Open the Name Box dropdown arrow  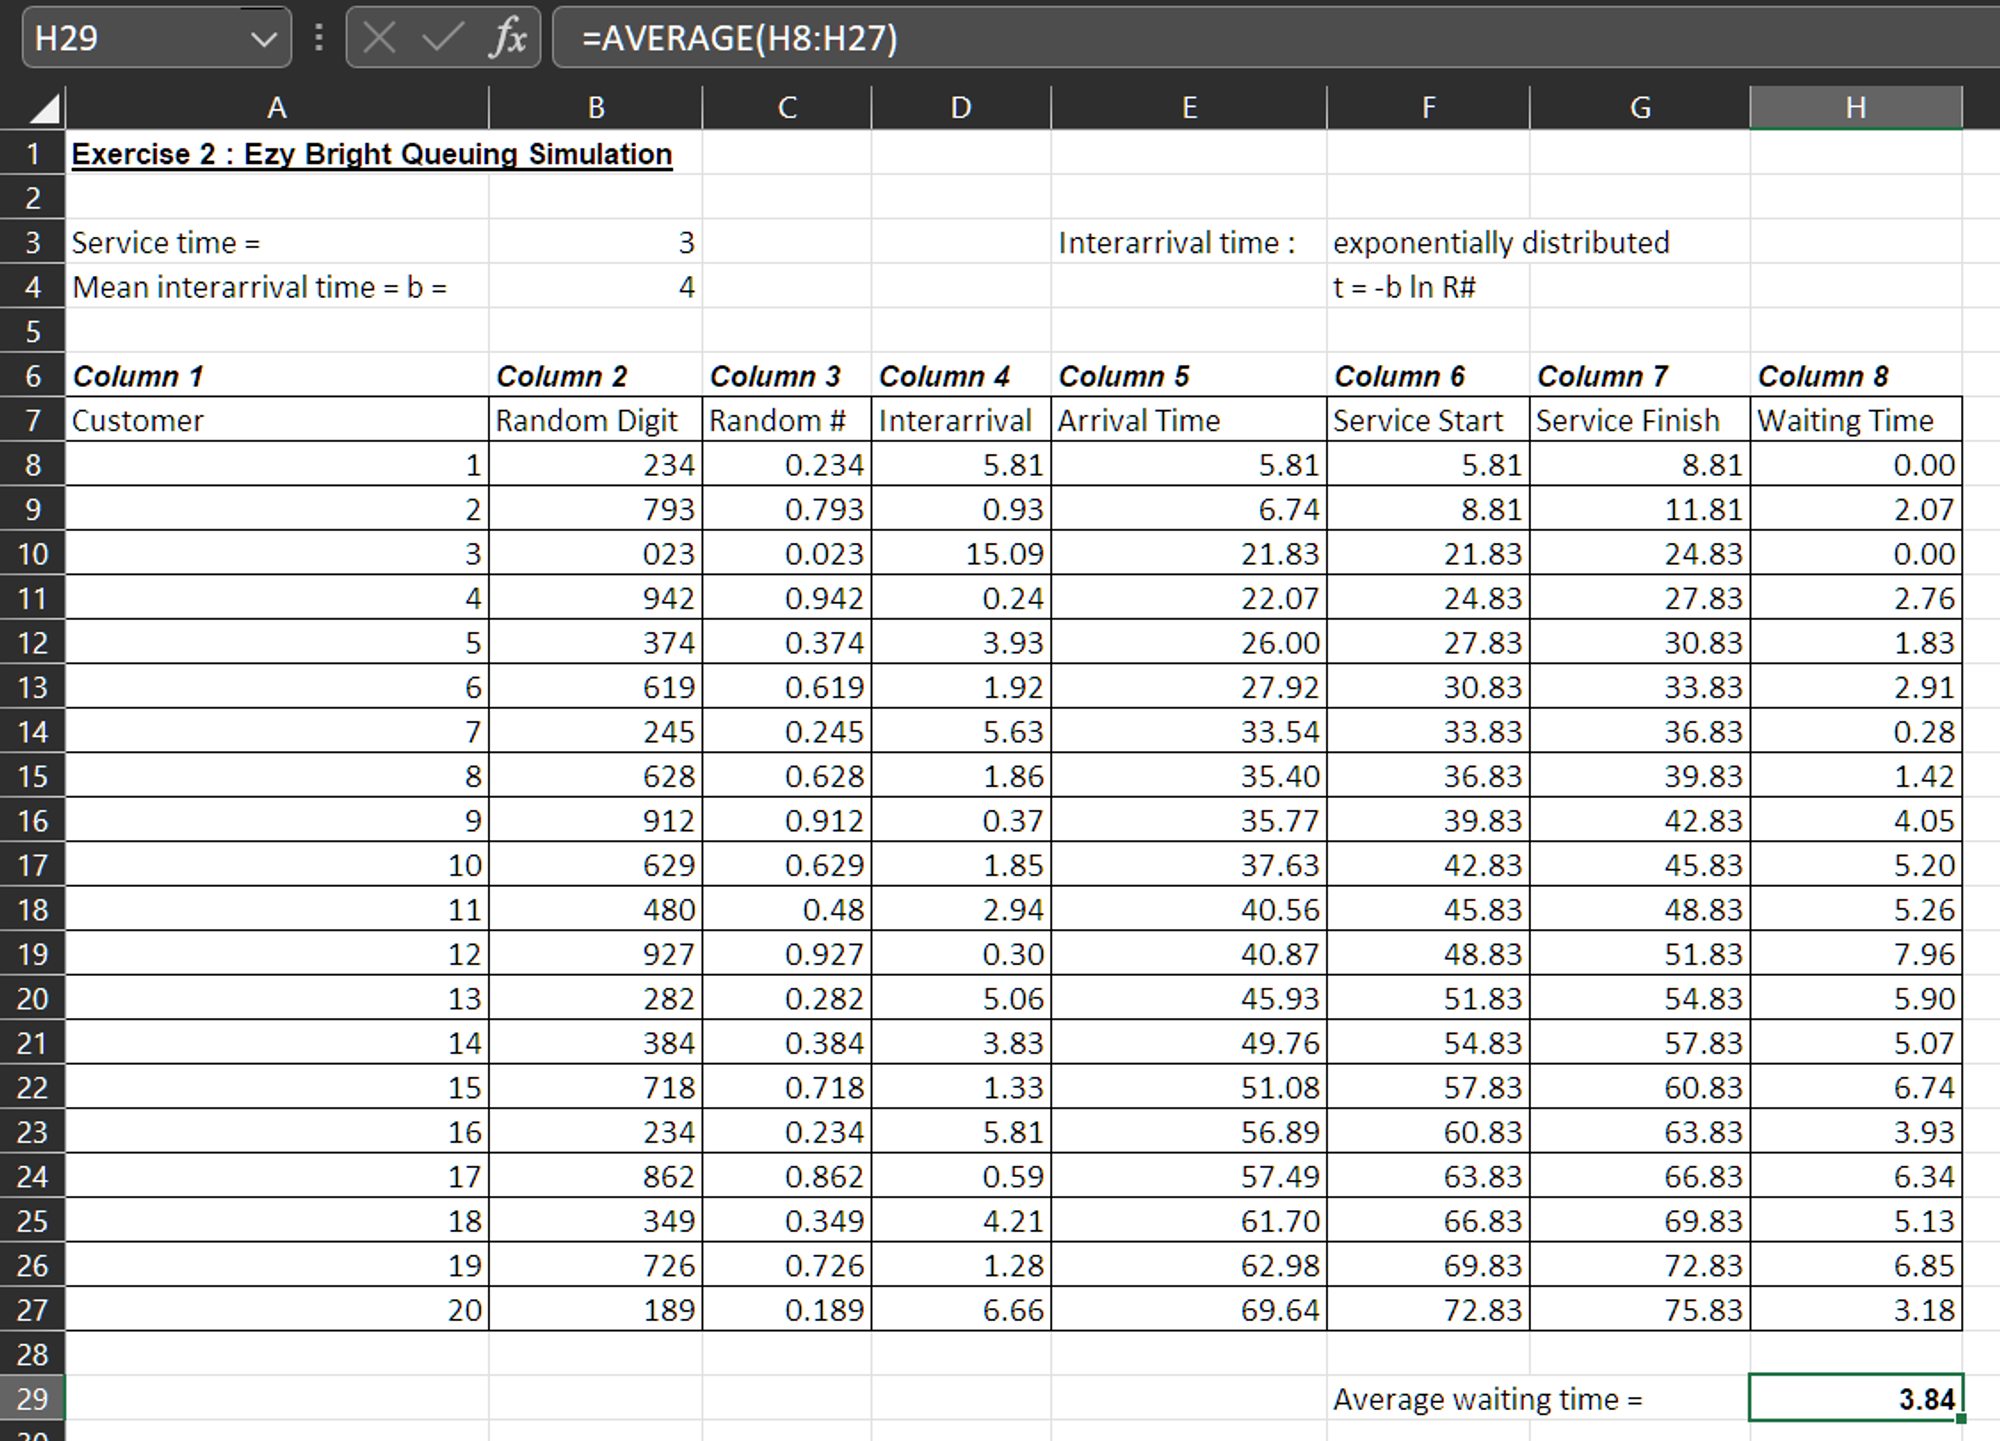pyautogui.click(x=264, y=39)
